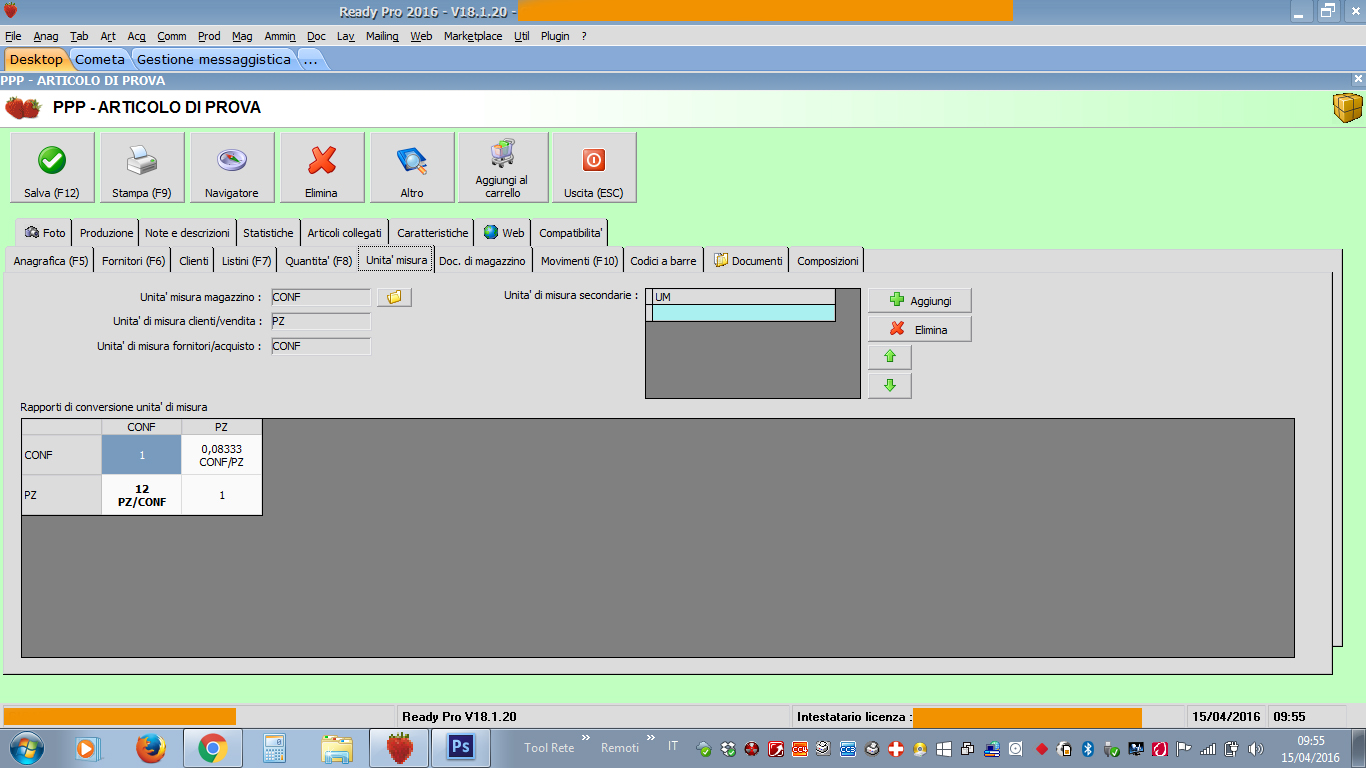1366x768 pixels.
Task: Save the article with Salva (F12)
Action: 52,168
